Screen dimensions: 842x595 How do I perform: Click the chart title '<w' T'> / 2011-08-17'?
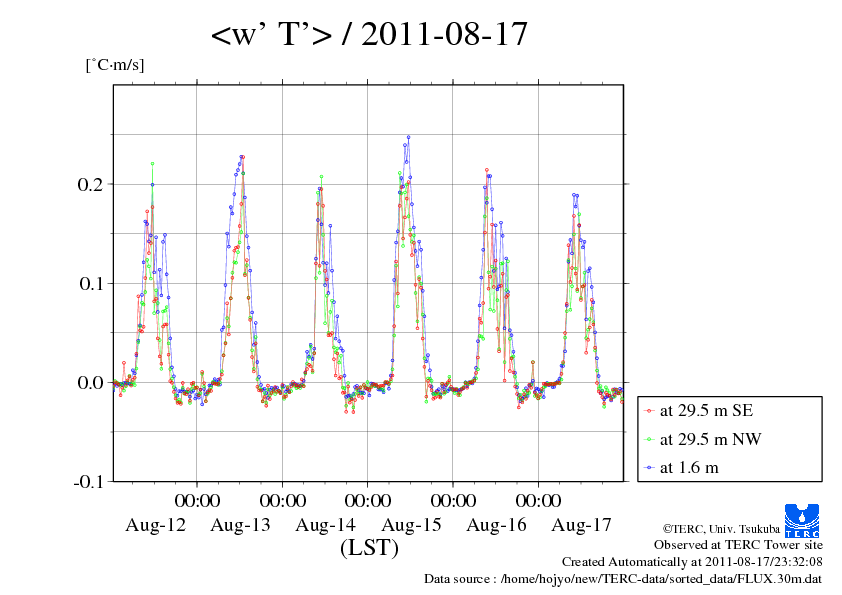[x=369, y=34]
